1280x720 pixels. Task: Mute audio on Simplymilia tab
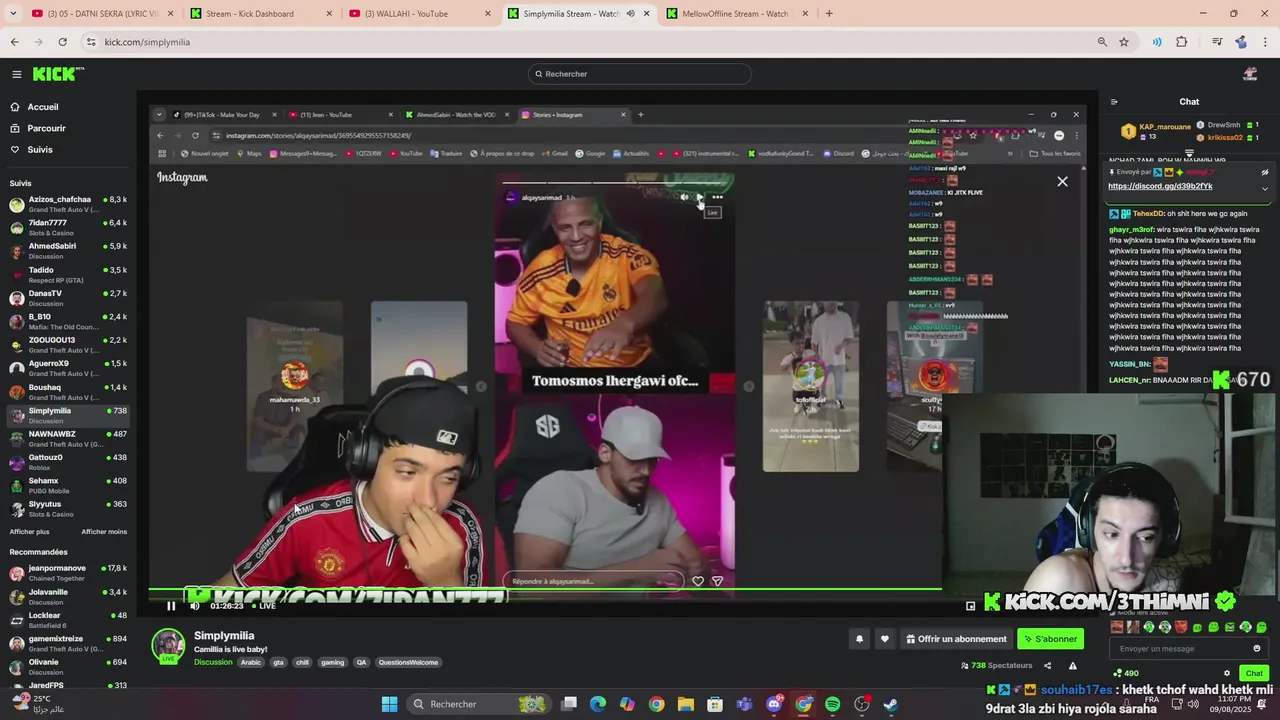(x=630, y=14)
